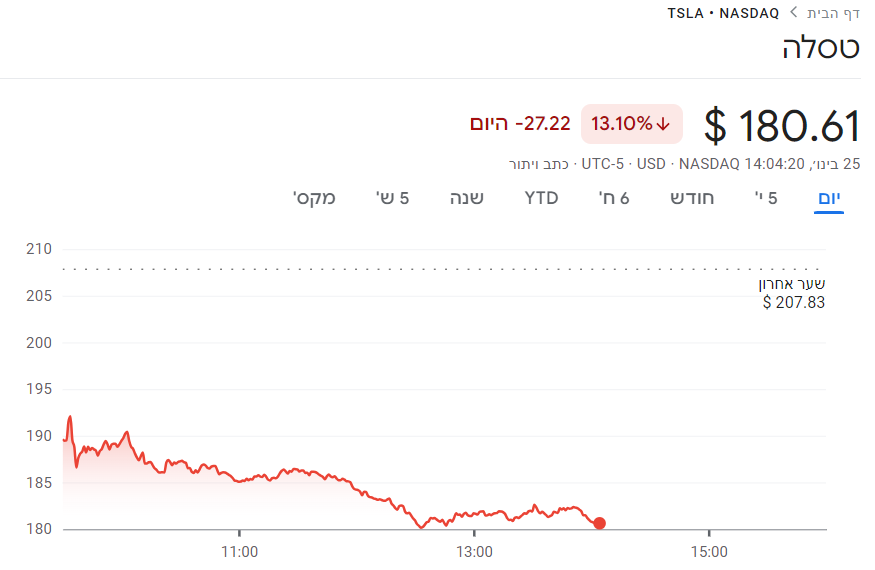Select the 'חודש' one-month tab
875x570 pixels.
click(692, 198)
